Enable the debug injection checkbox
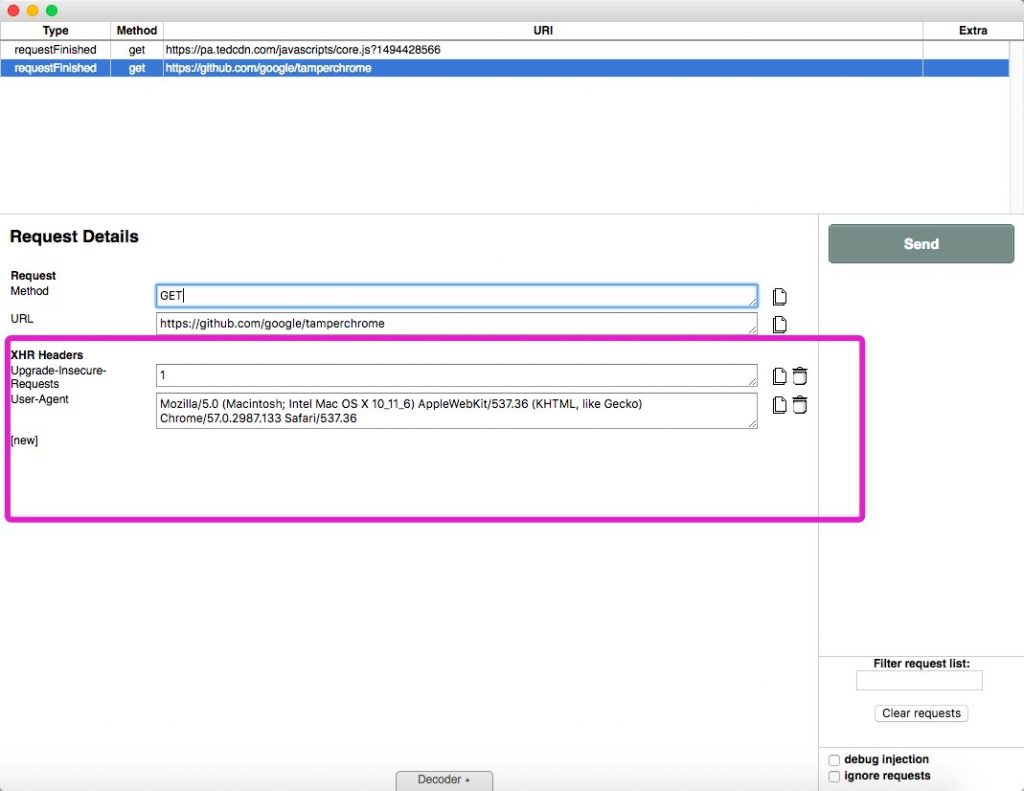The height and width of the screenshot is (791, 1024). point(835,760)
